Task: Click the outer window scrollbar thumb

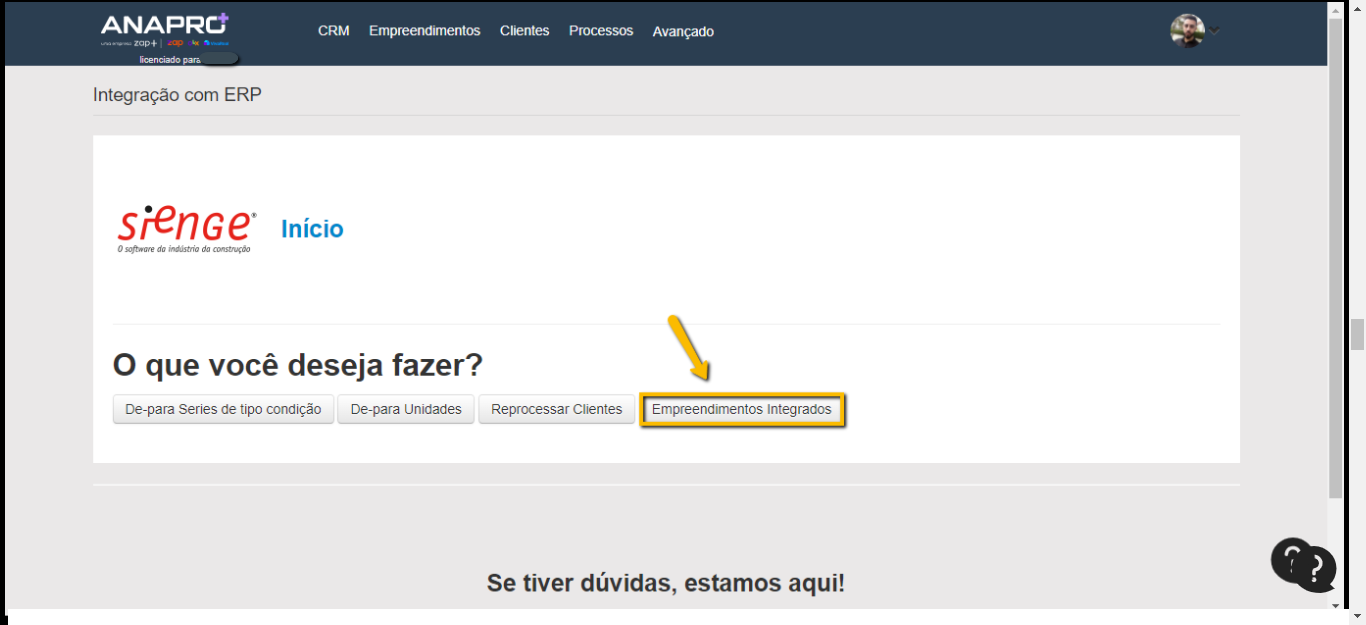Action: coord(1357,335)
